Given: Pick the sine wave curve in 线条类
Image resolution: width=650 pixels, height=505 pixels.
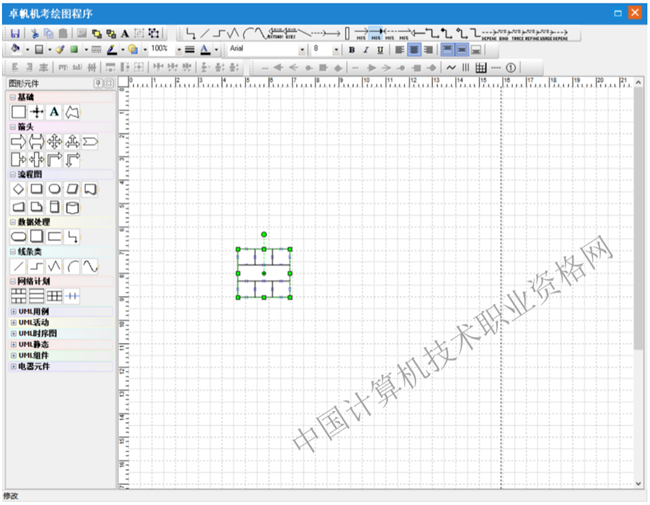Looking at the screenshot, I should (90, 266).
